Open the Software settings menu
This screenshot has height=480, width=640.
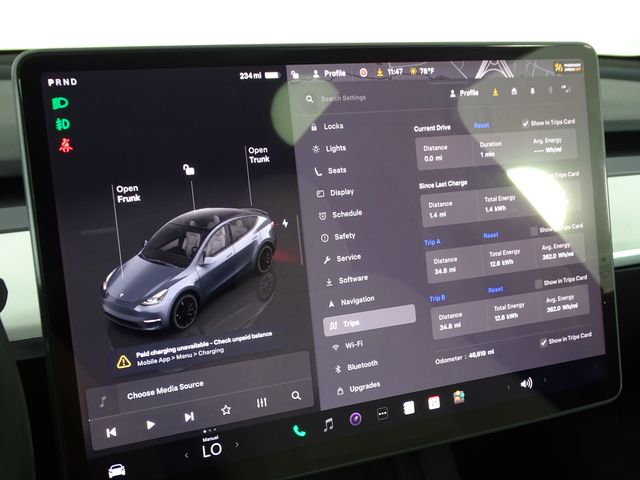[x=347, y=280]
